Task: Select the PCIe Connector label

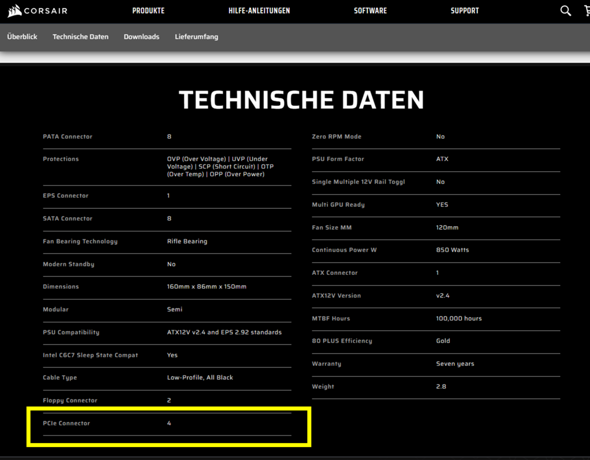Action: click(x=66, y=423)
